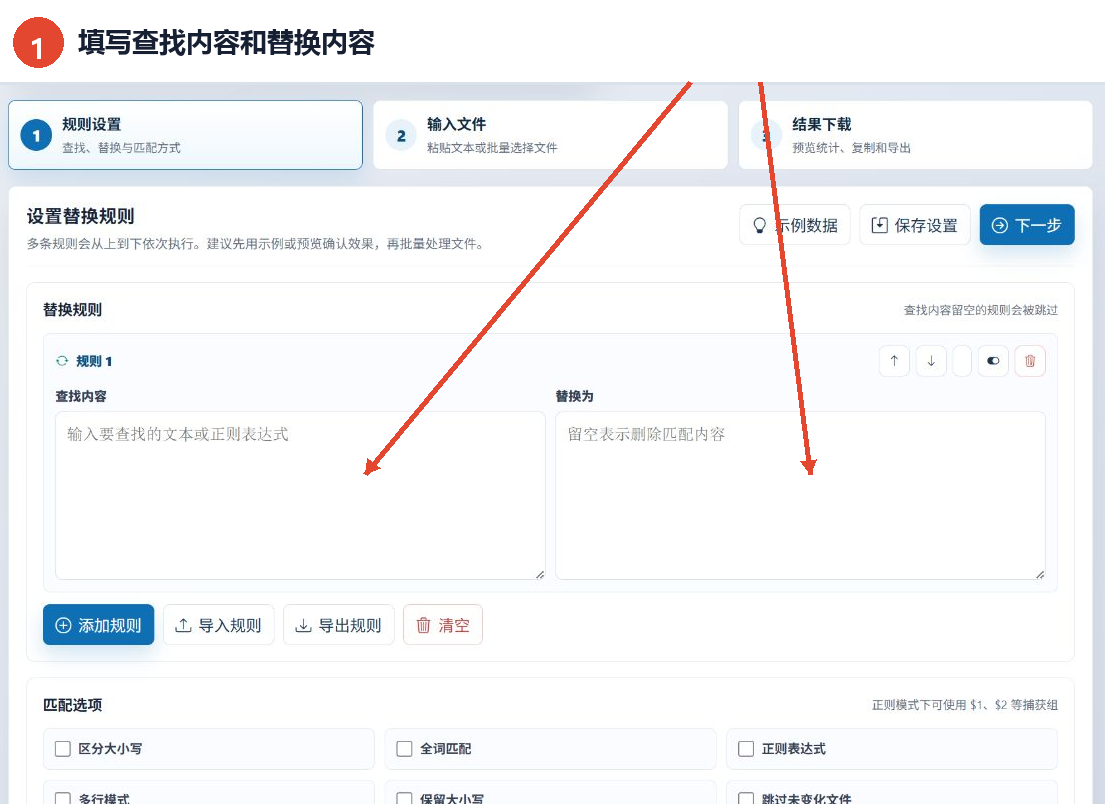Proceed with the 下一步 button
Image resolution: width=1105 pixels, height=804 pixels.
click(x=1027, y=225)
